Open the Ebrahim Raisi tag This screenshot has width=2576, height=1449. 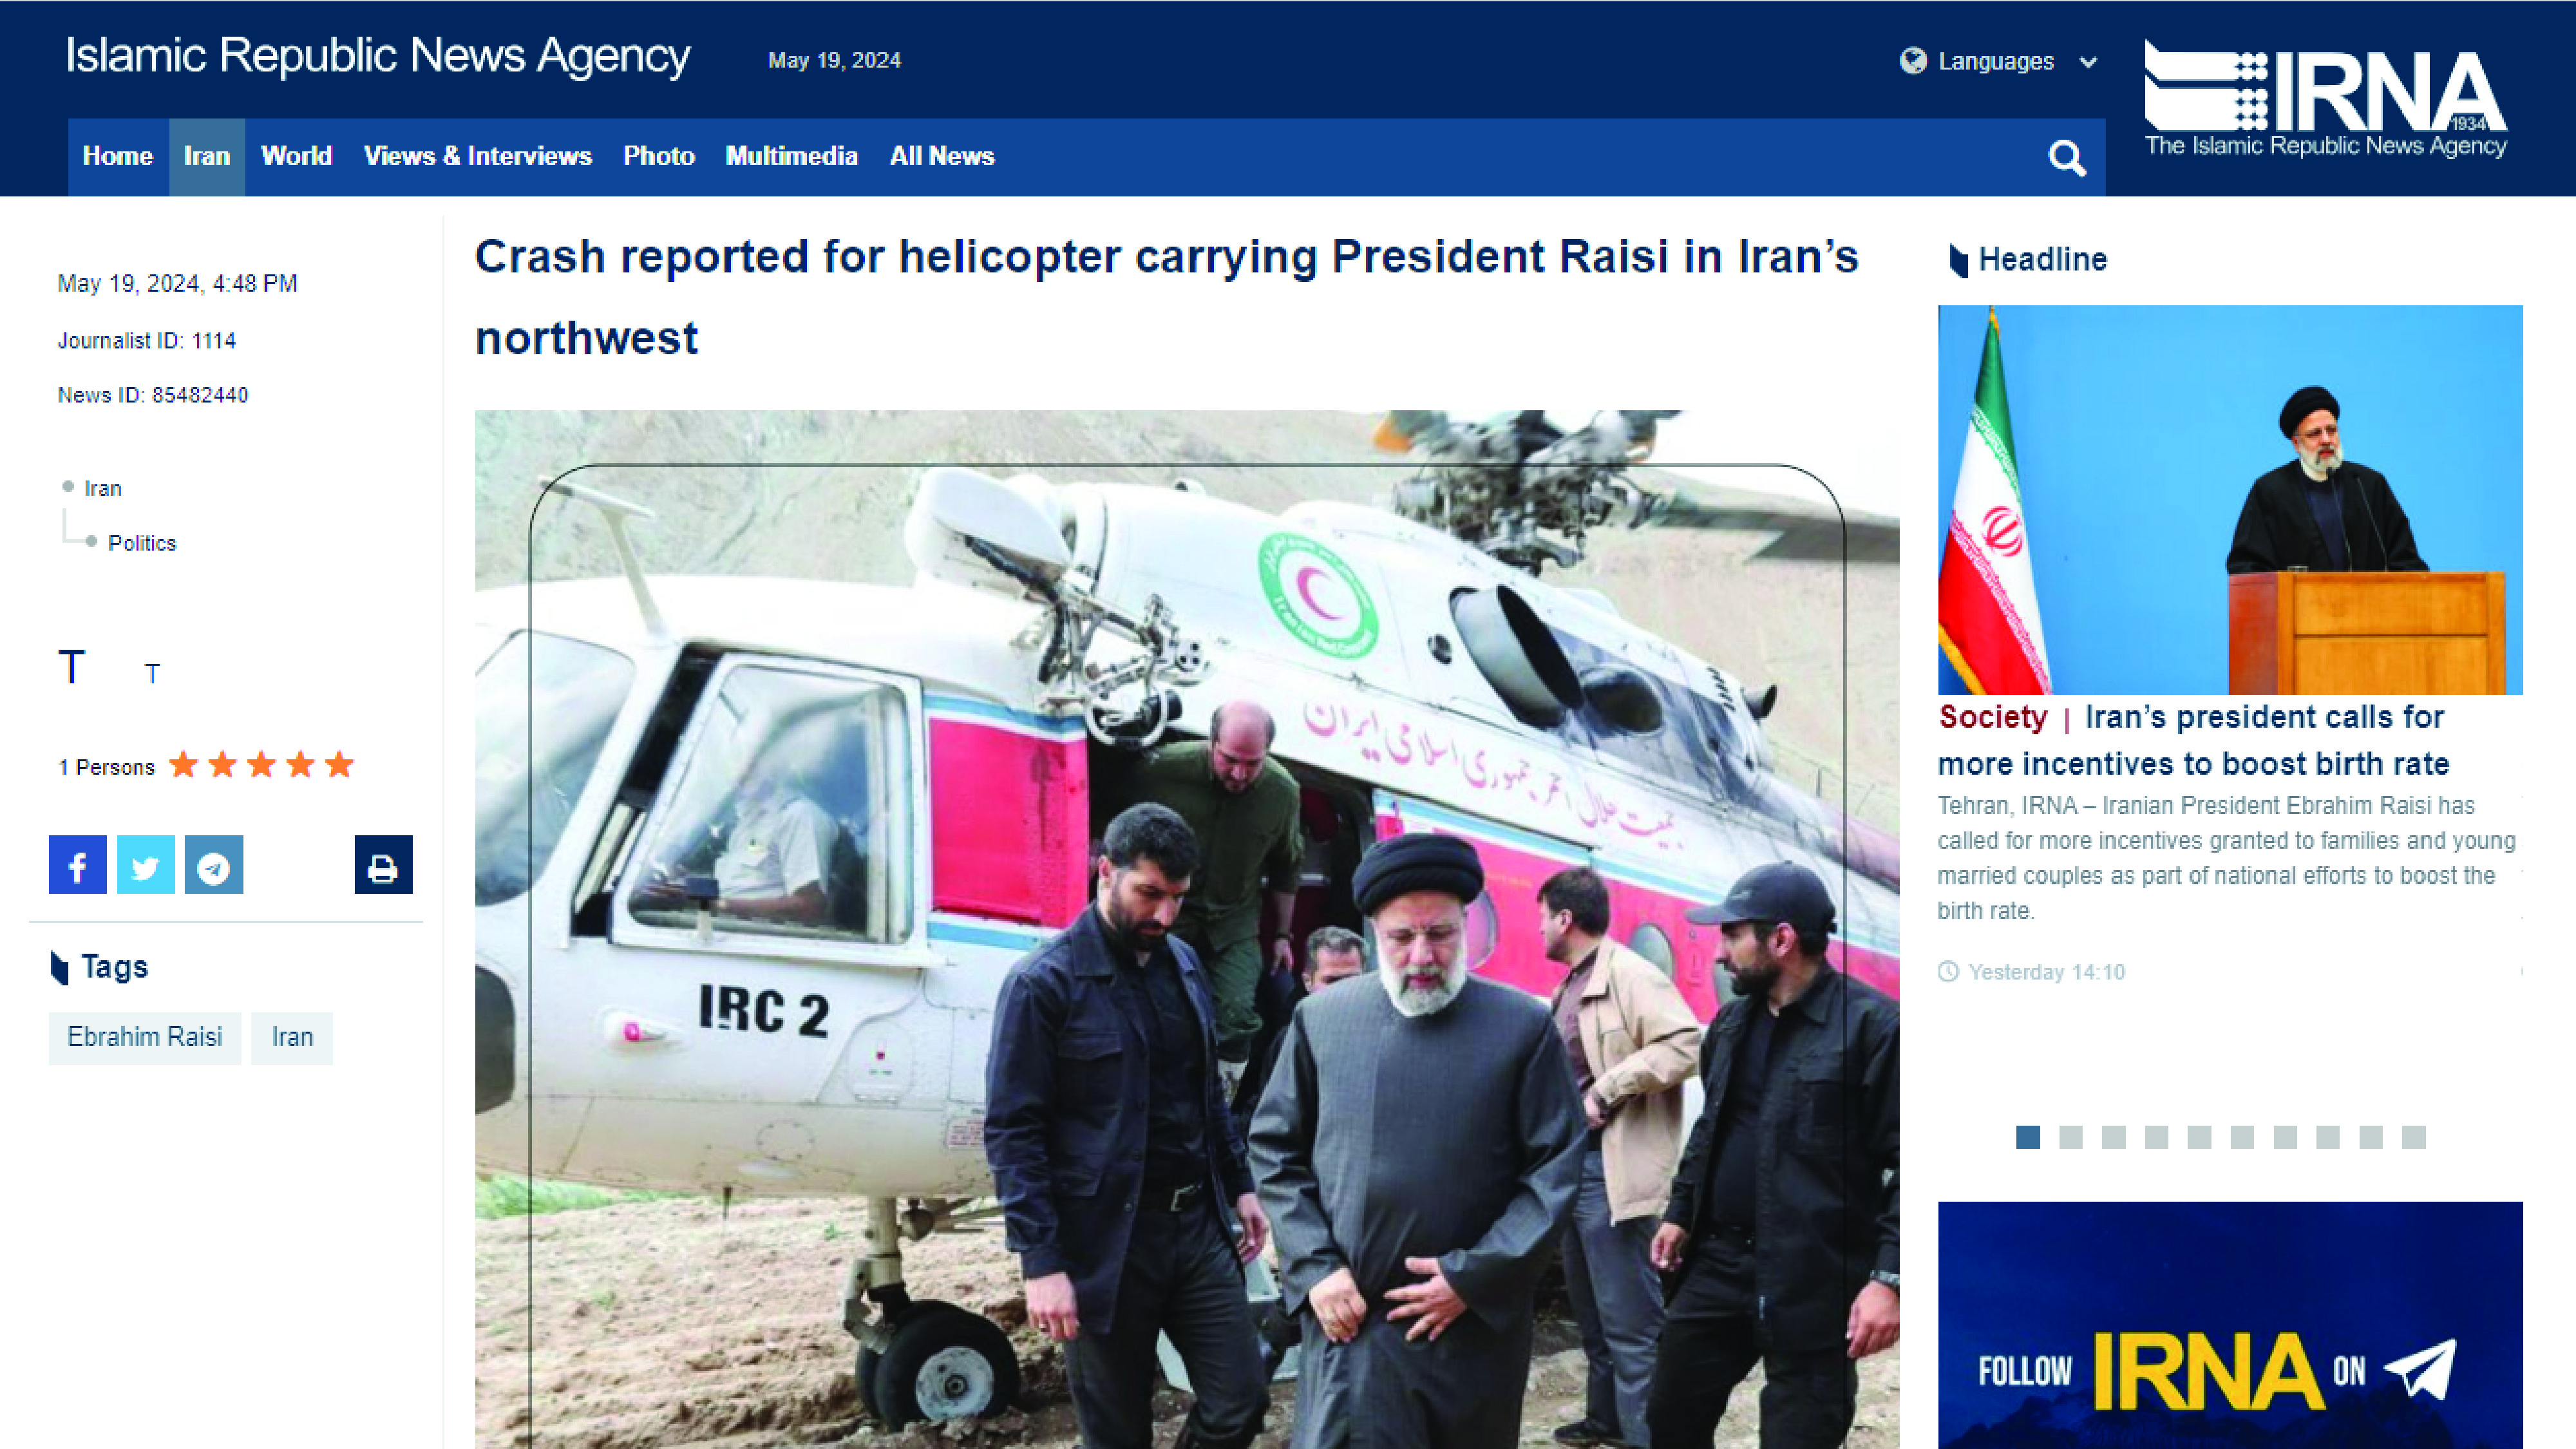[x=145, y=1037]
